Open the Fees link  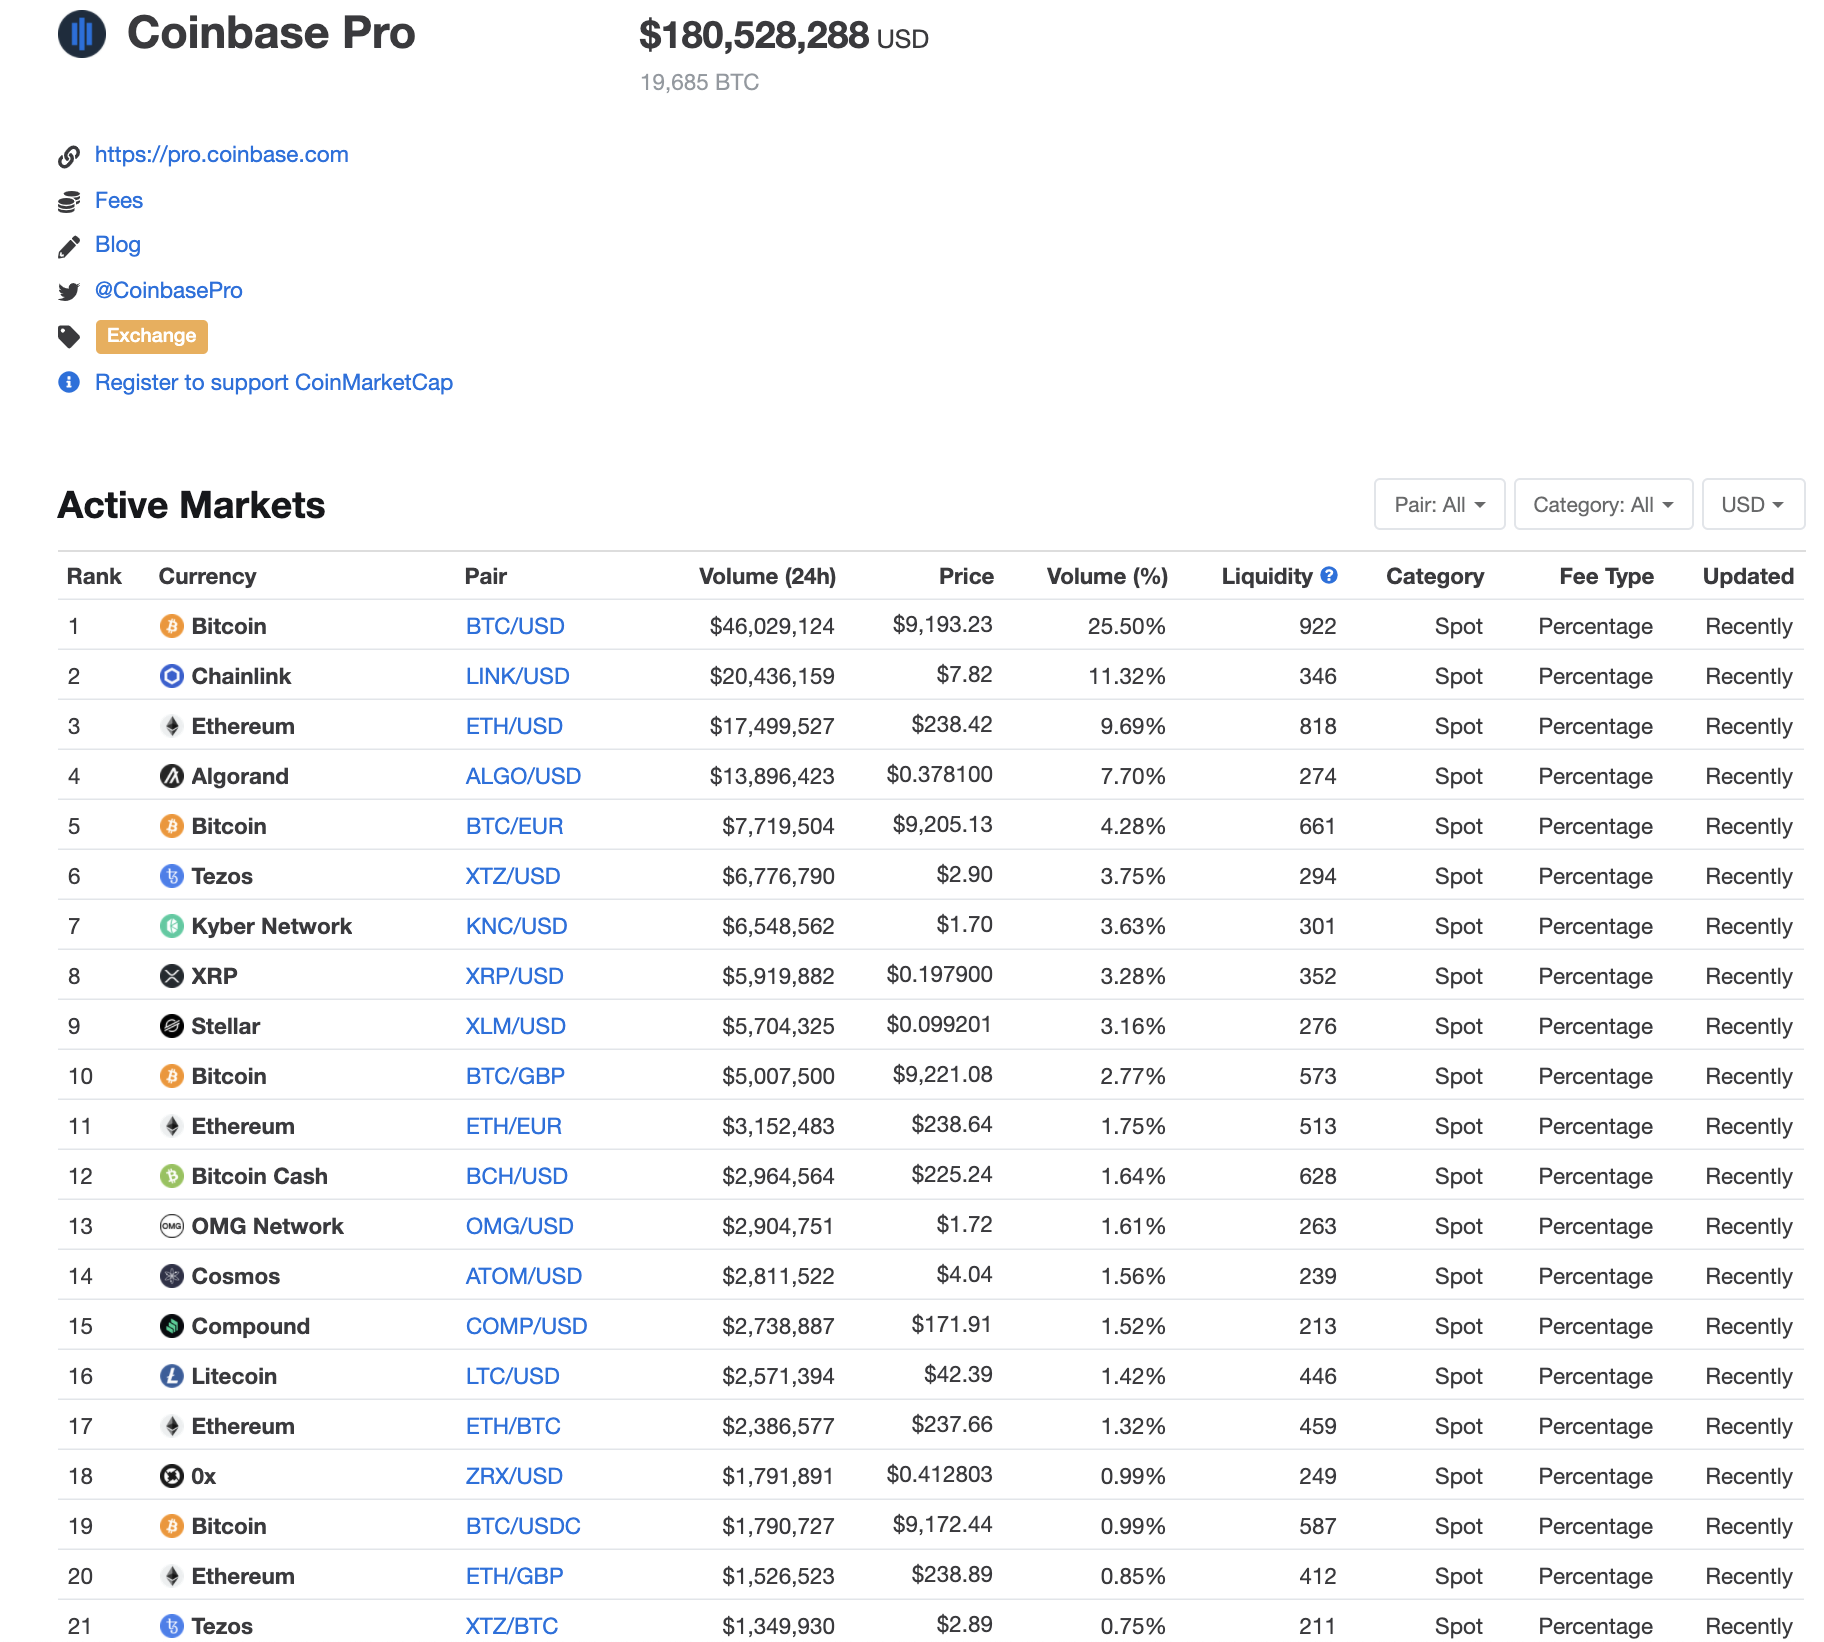point(119,201)
